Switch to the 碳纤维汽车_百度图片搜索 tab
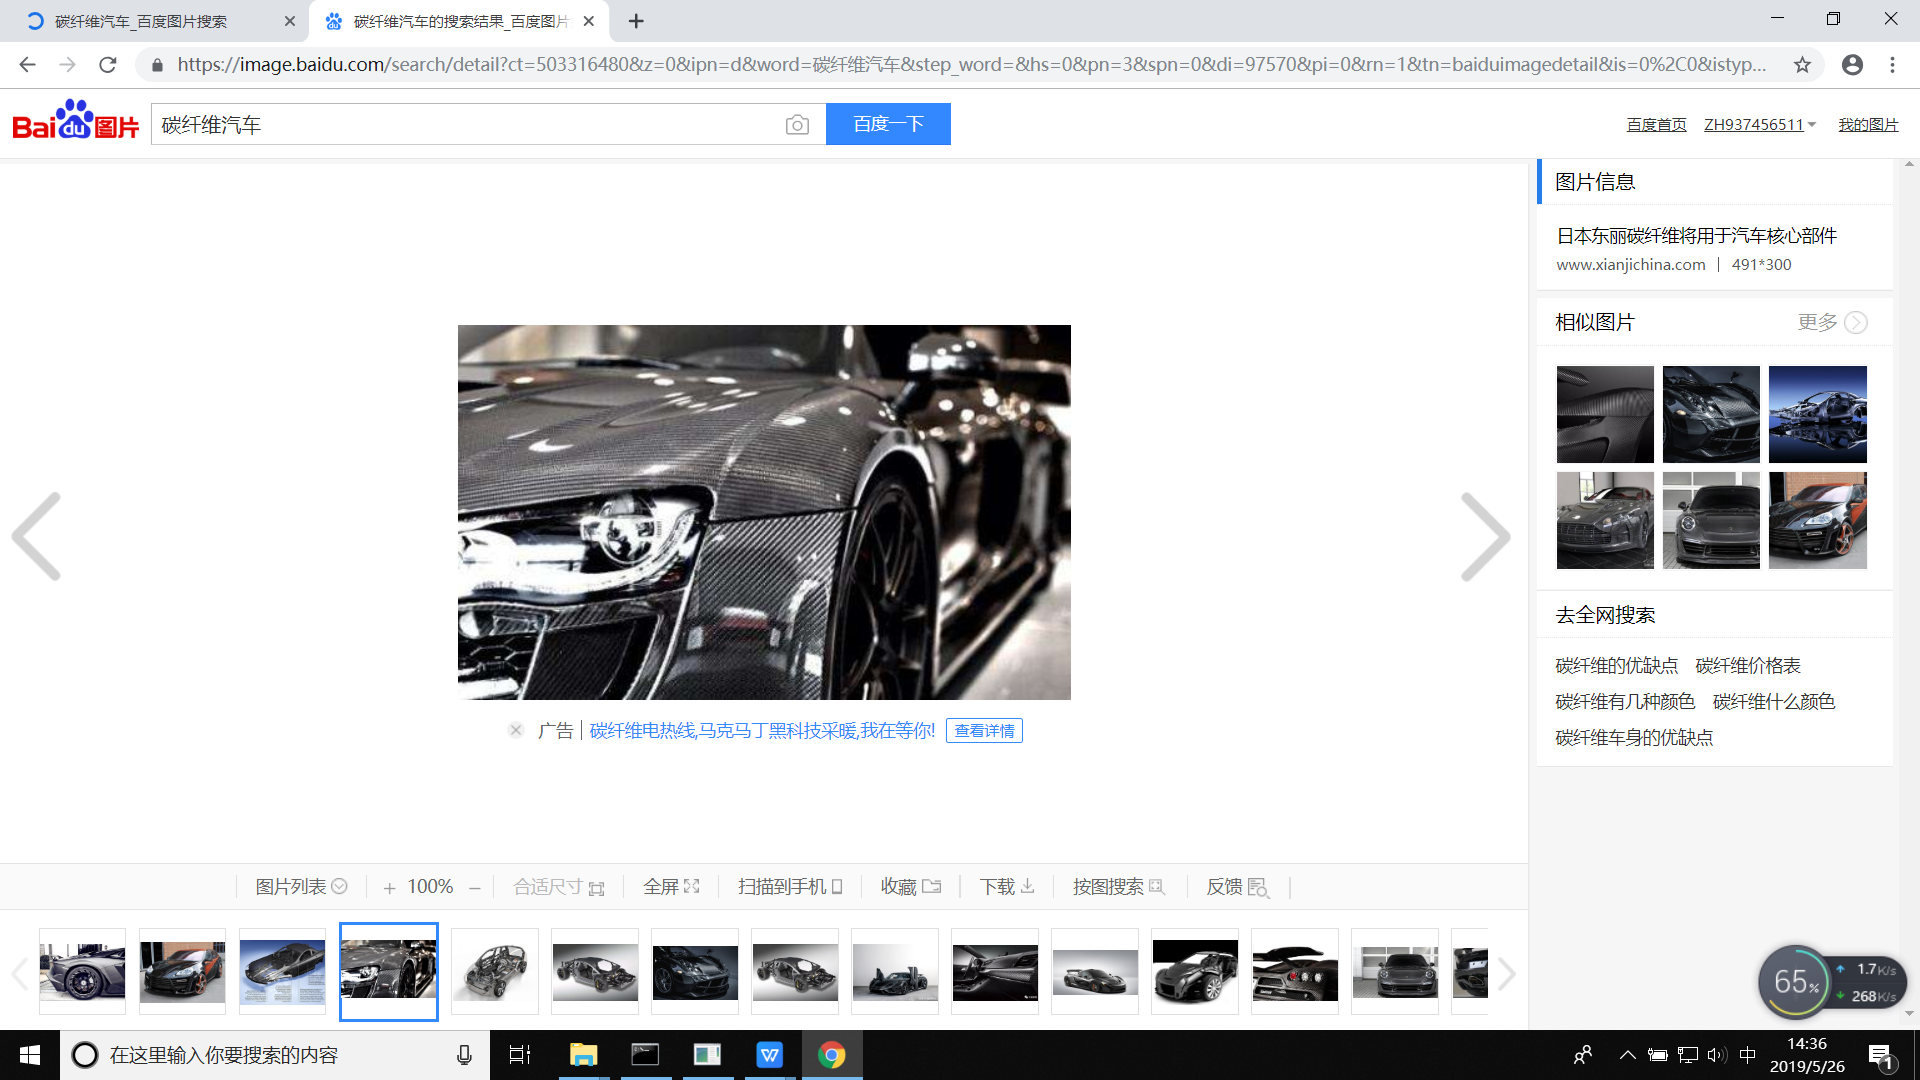The width and height of the screenshot is (1920, 1080). [x=141, y=21]
